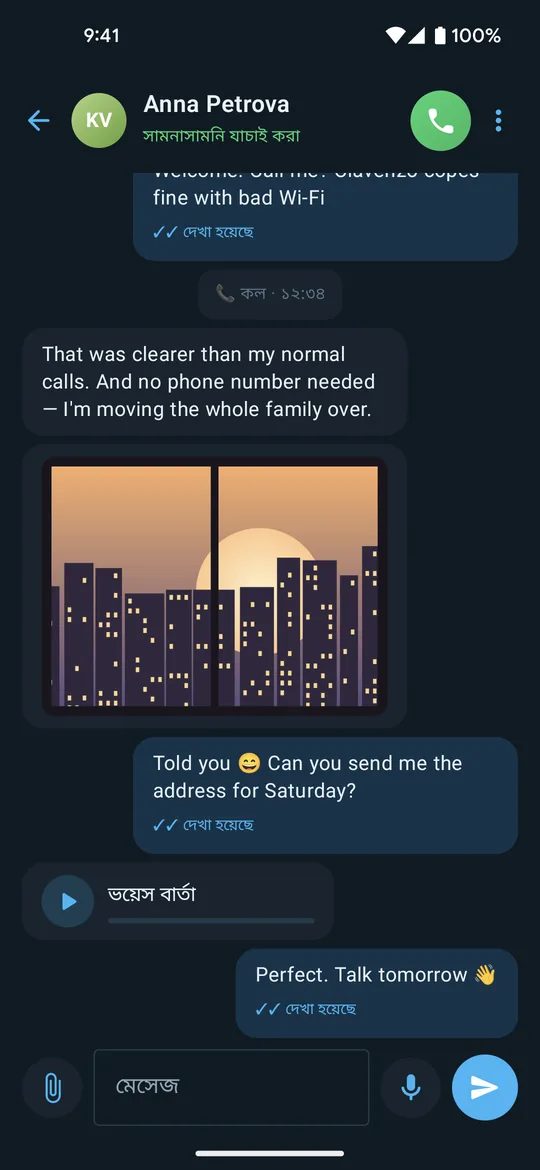Viewport: 540px width, 1170px height.
Task: Seek along the voice message progress bar
Action: pos(211,921)
